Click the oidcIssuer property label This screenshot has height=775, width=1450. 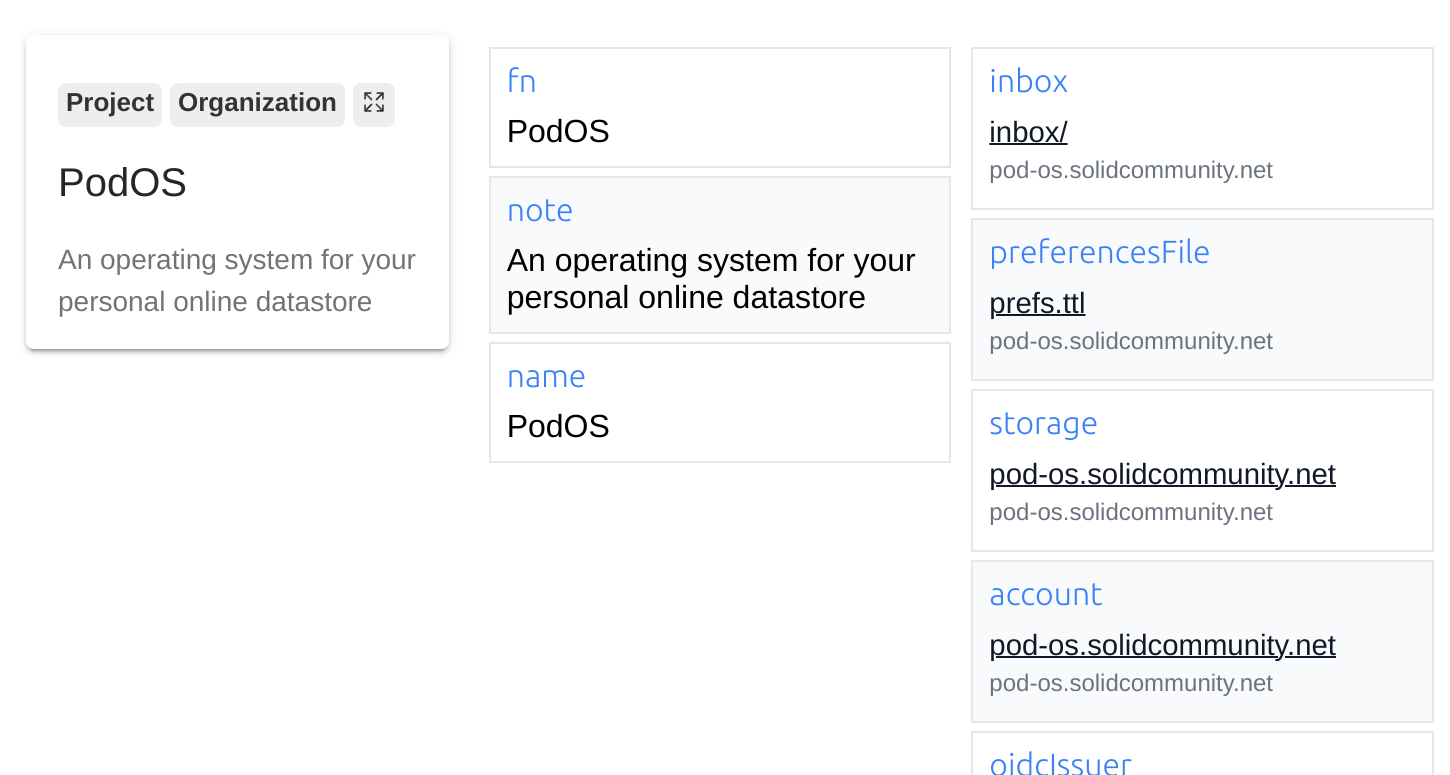tap(1060, 764)
